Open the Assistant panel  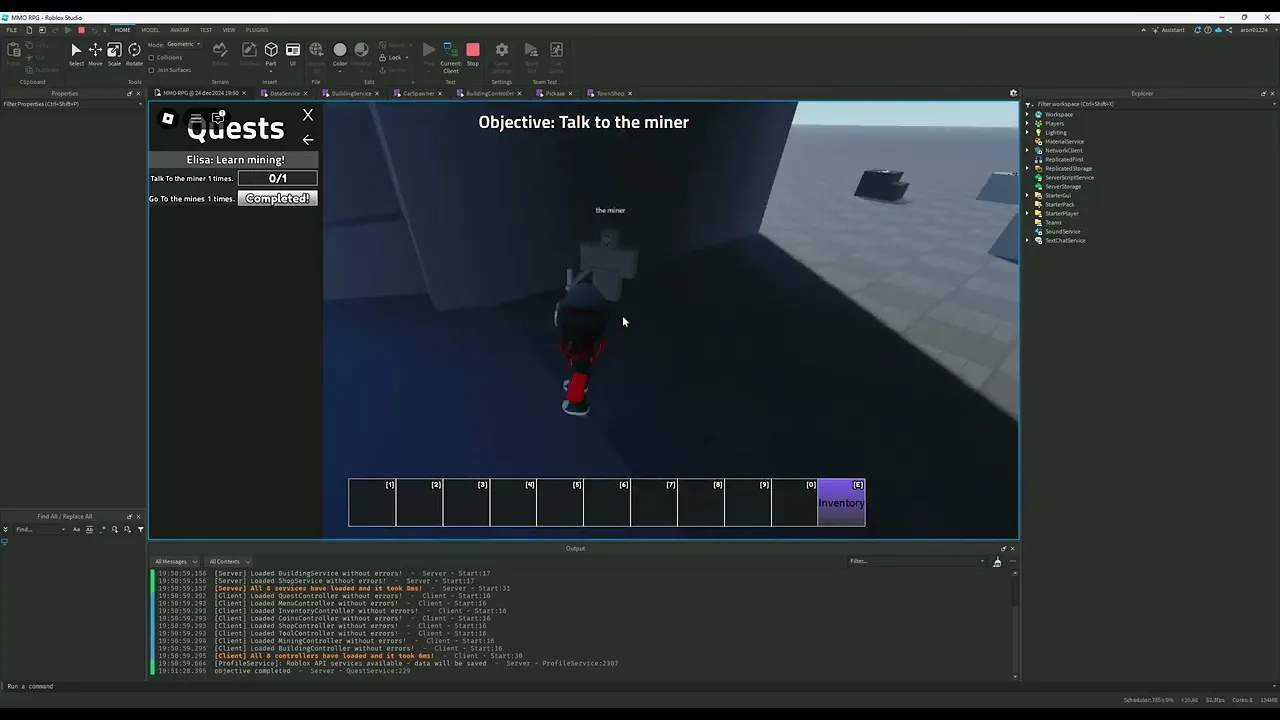pos(1167,30)
